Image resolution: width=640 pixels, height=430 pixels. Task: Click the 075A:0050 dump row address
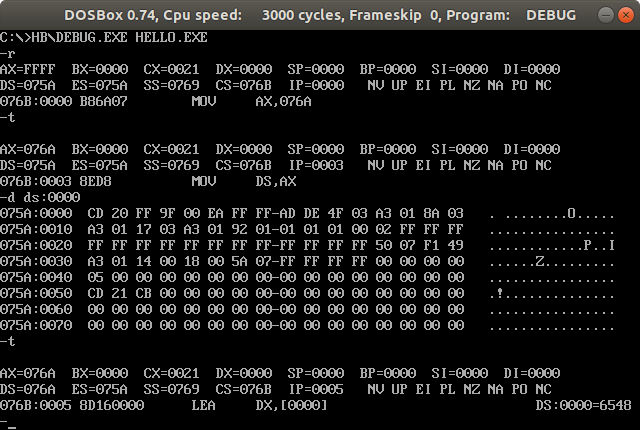(36, 293)
